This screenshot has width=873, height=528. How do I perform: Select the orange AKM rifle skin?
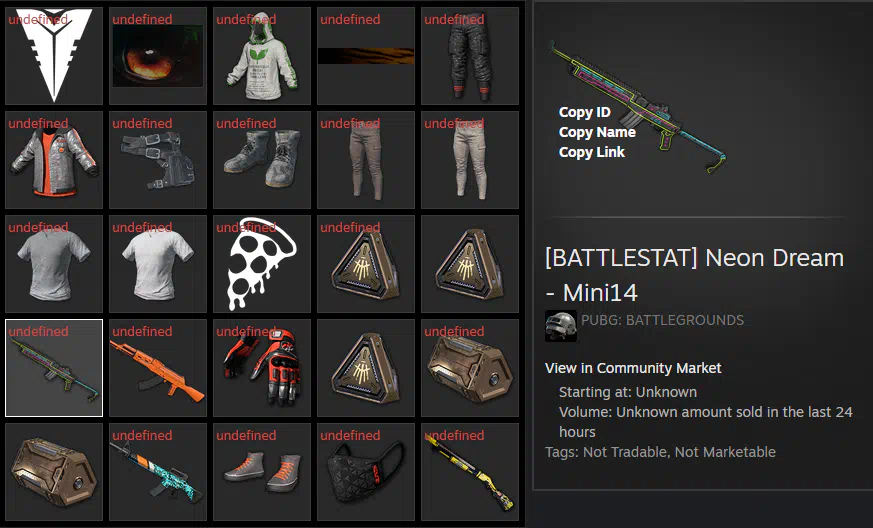coord(158,368)
